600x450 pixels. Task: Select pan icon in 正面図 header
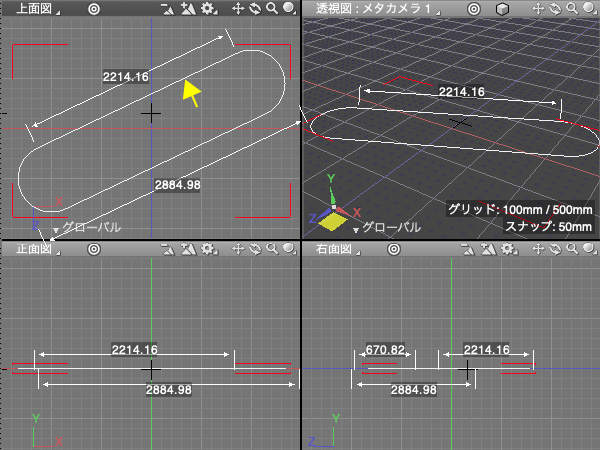[238, 249]
